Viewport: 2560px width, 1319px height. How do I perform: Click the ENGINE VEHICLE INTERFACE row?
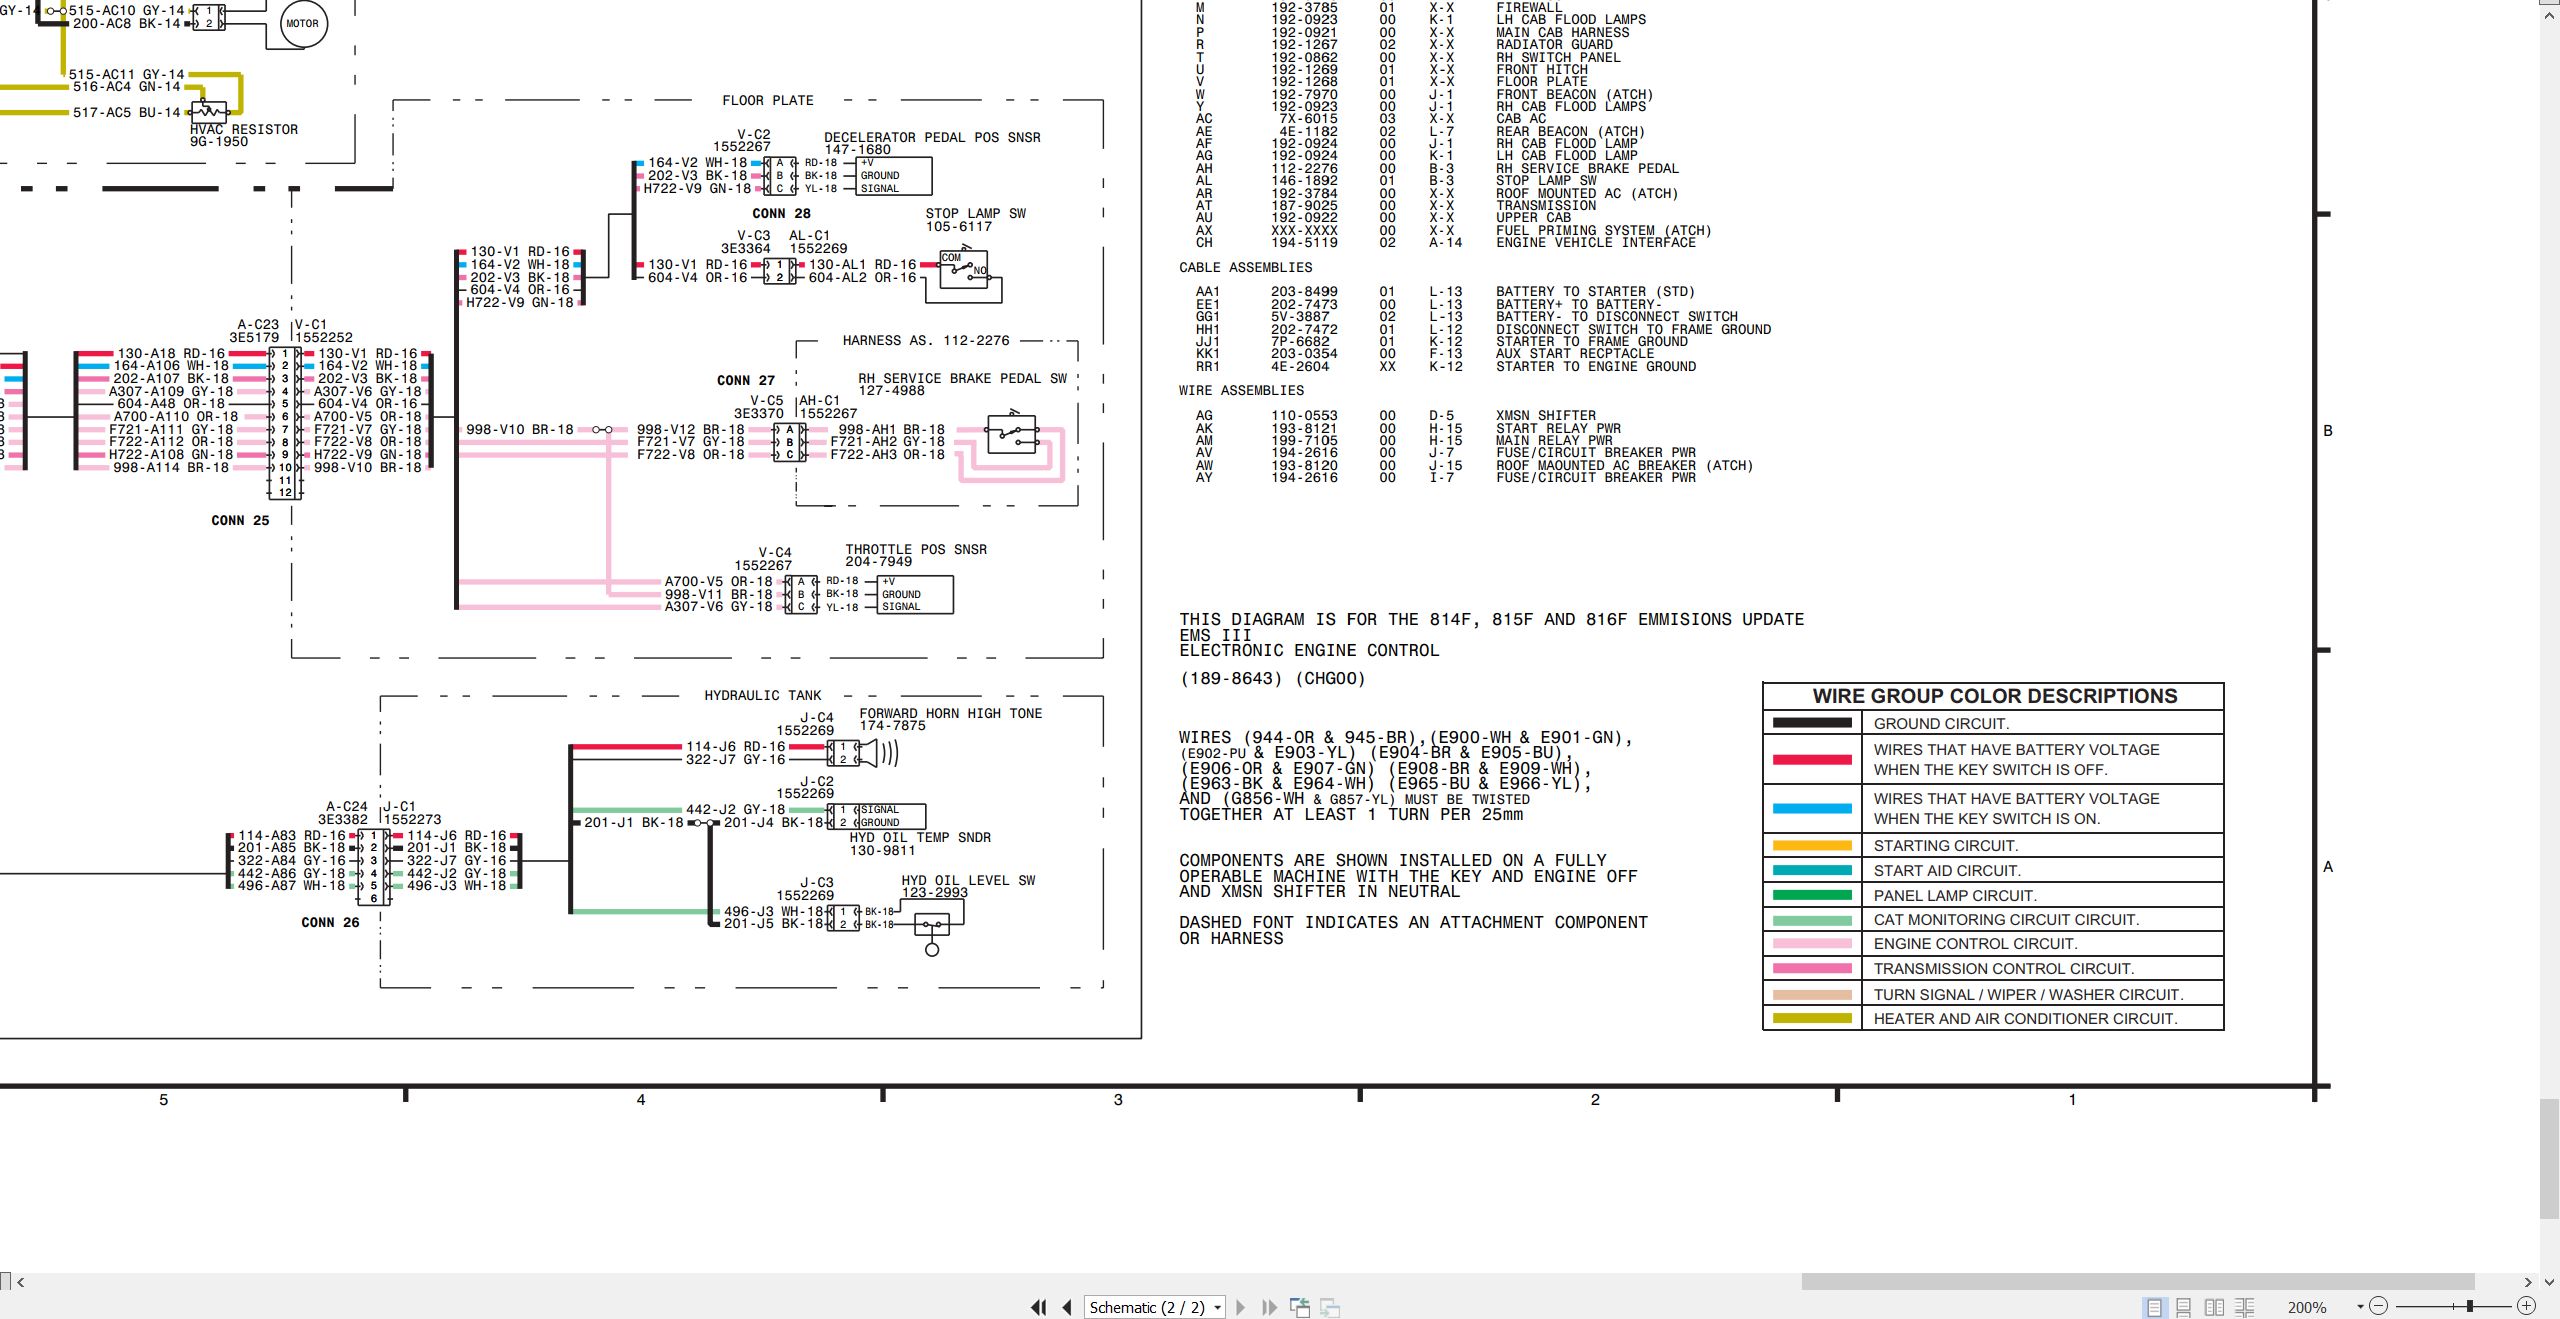(1445, 242)
